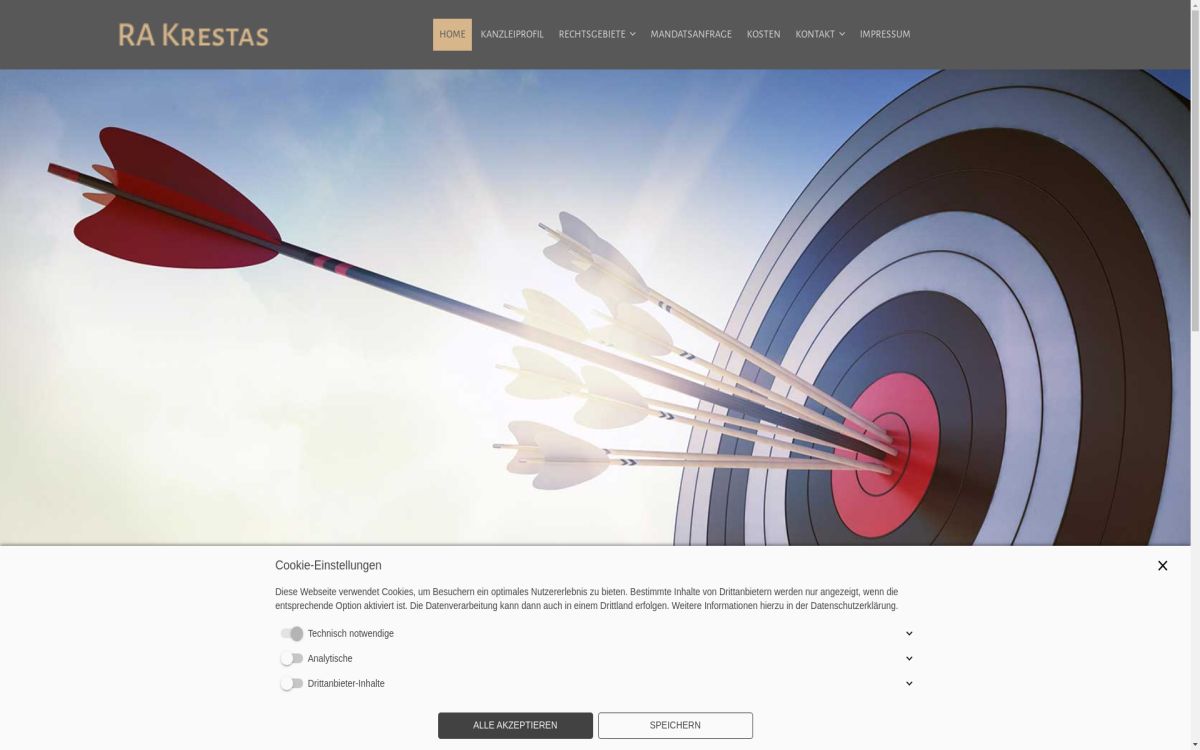Select the HOME menu item

452,33
